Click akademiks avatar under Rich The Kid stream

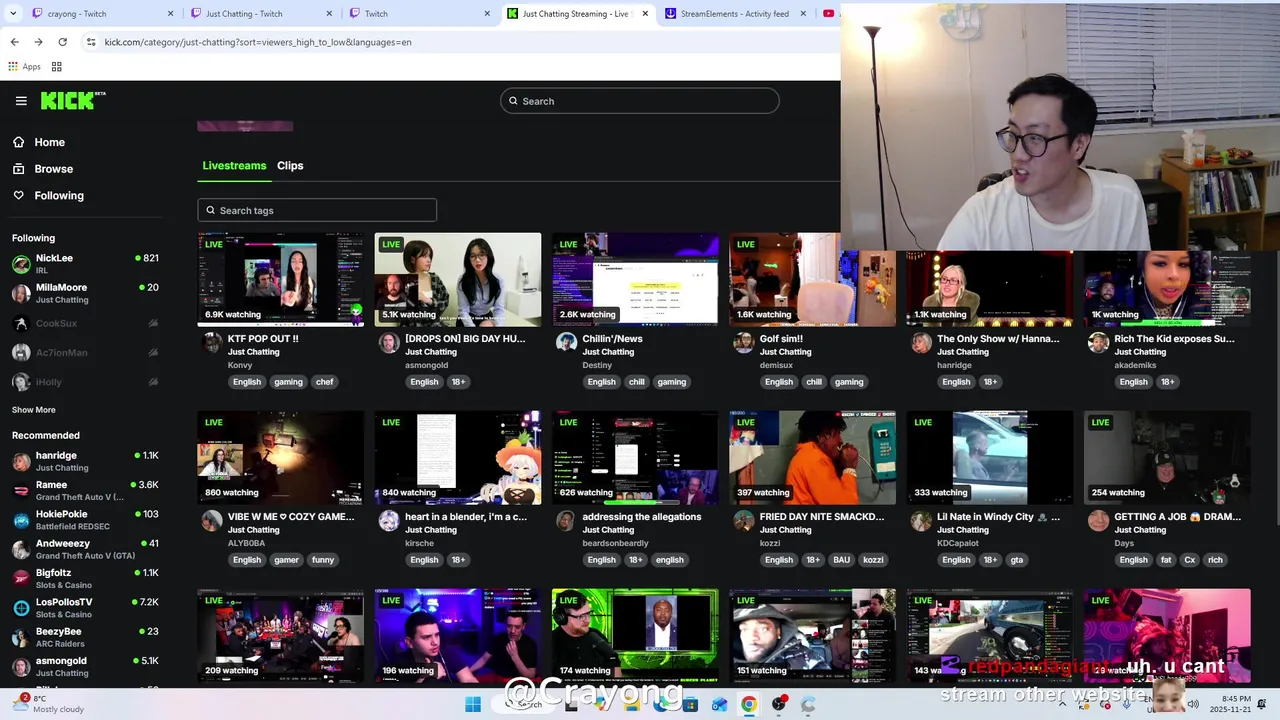(1098, 343)
